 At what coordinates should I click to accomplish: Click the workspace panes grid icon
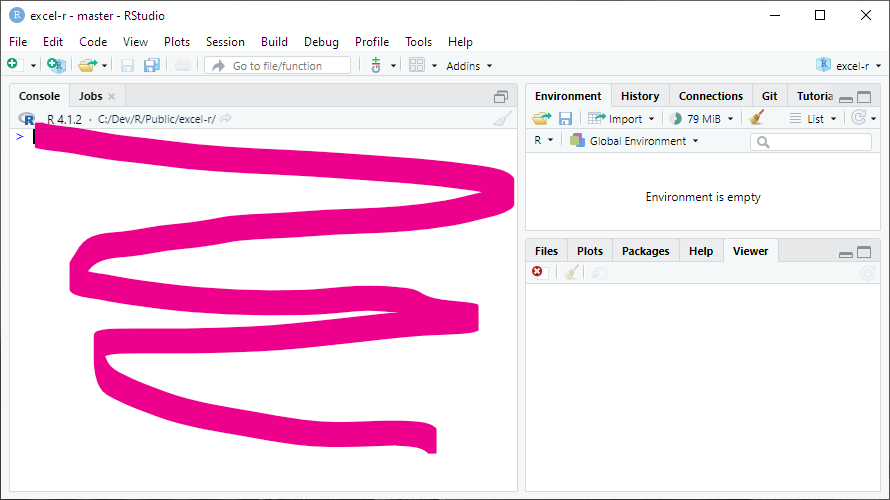[x=417, y=65]
